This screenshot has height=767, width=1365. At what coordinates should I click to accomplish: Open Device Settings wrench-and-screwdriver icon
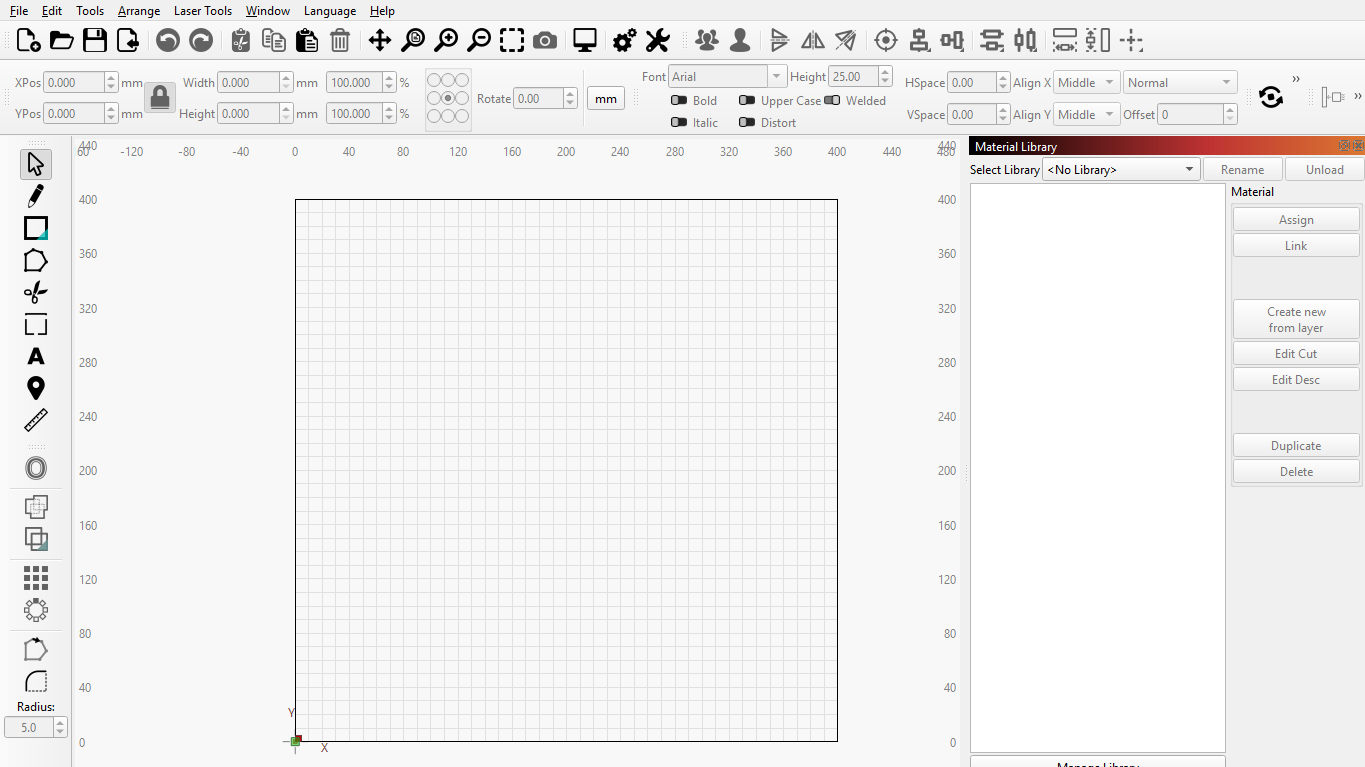657,41
